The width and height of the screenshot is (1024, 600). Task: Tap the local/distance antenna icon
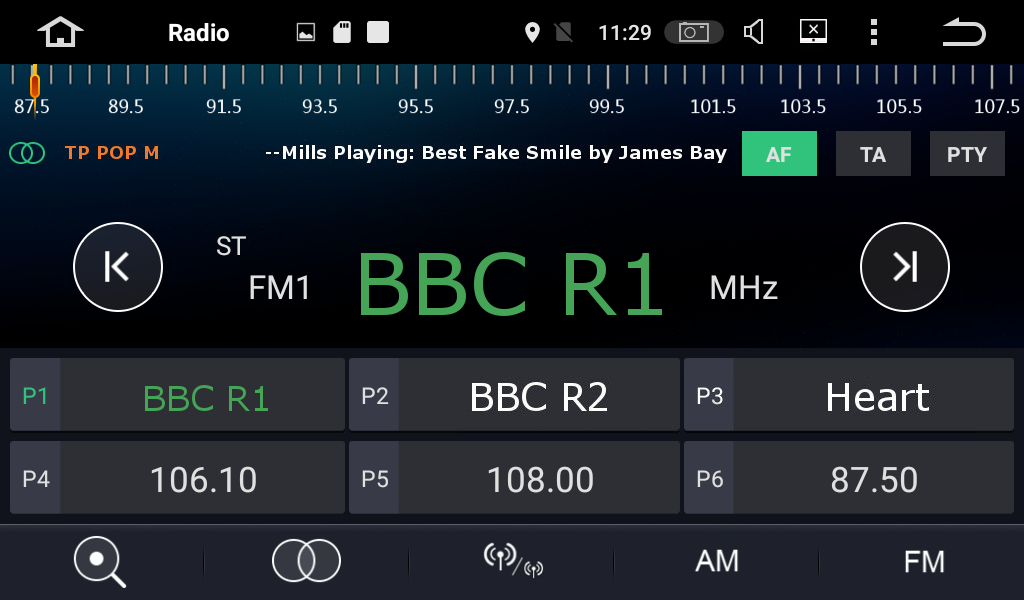512,561
